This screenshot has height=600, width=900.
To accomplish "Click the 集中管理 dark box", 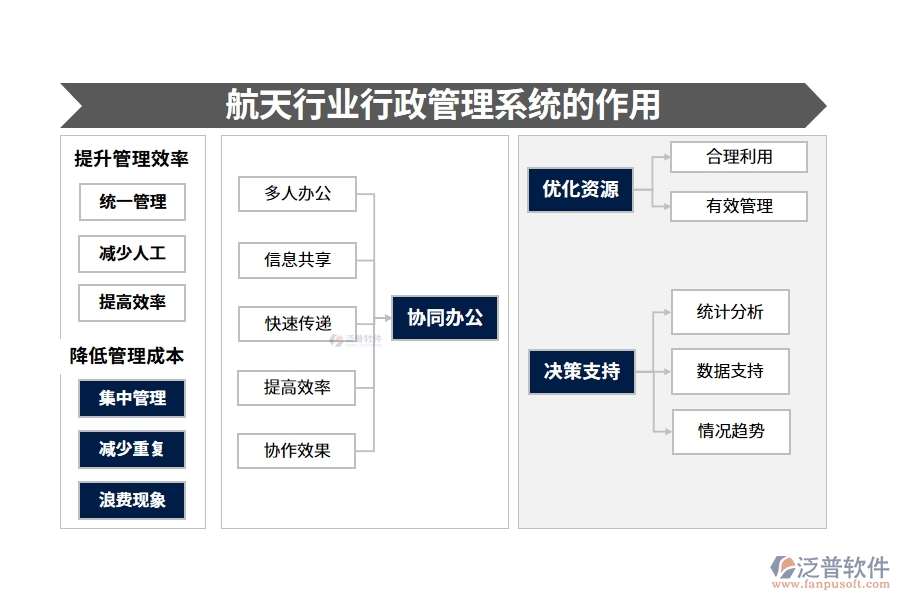I will tap(132, 399).
